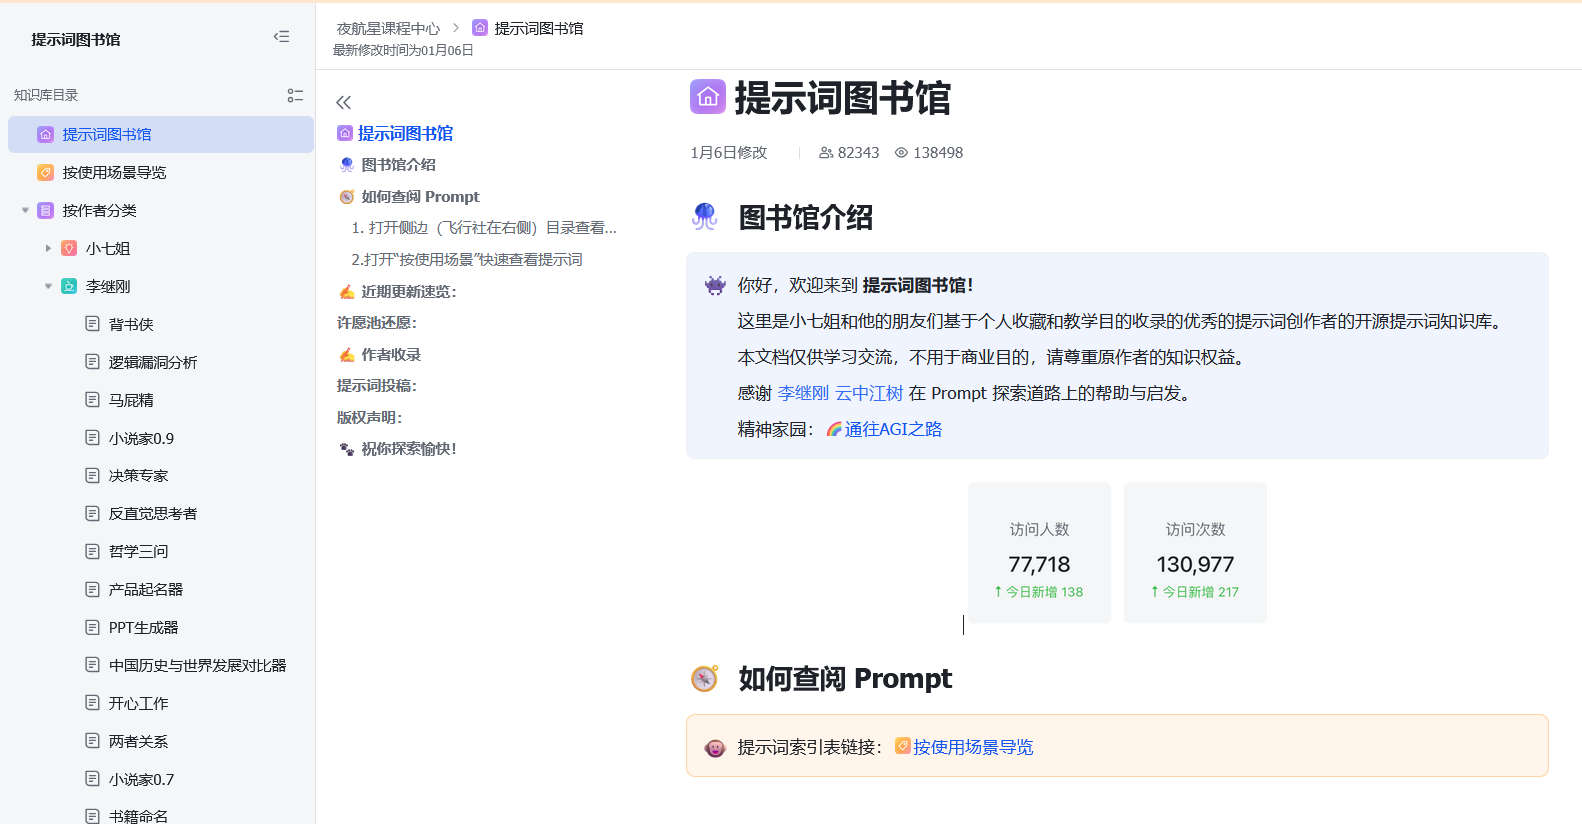1582x824 pixels.
Task: Click document icon next to 背书侠
Action: tap(93, 324)
